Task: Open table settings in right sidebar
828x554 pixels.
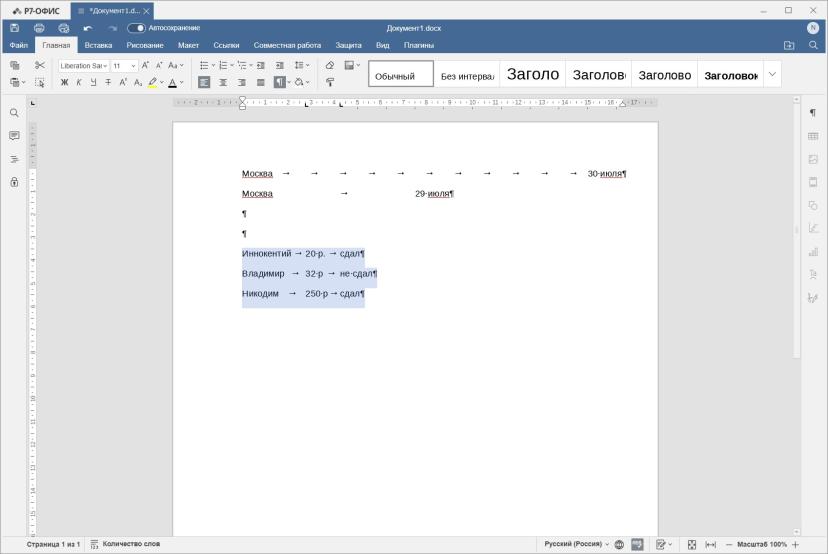Action: click(813, 136)
